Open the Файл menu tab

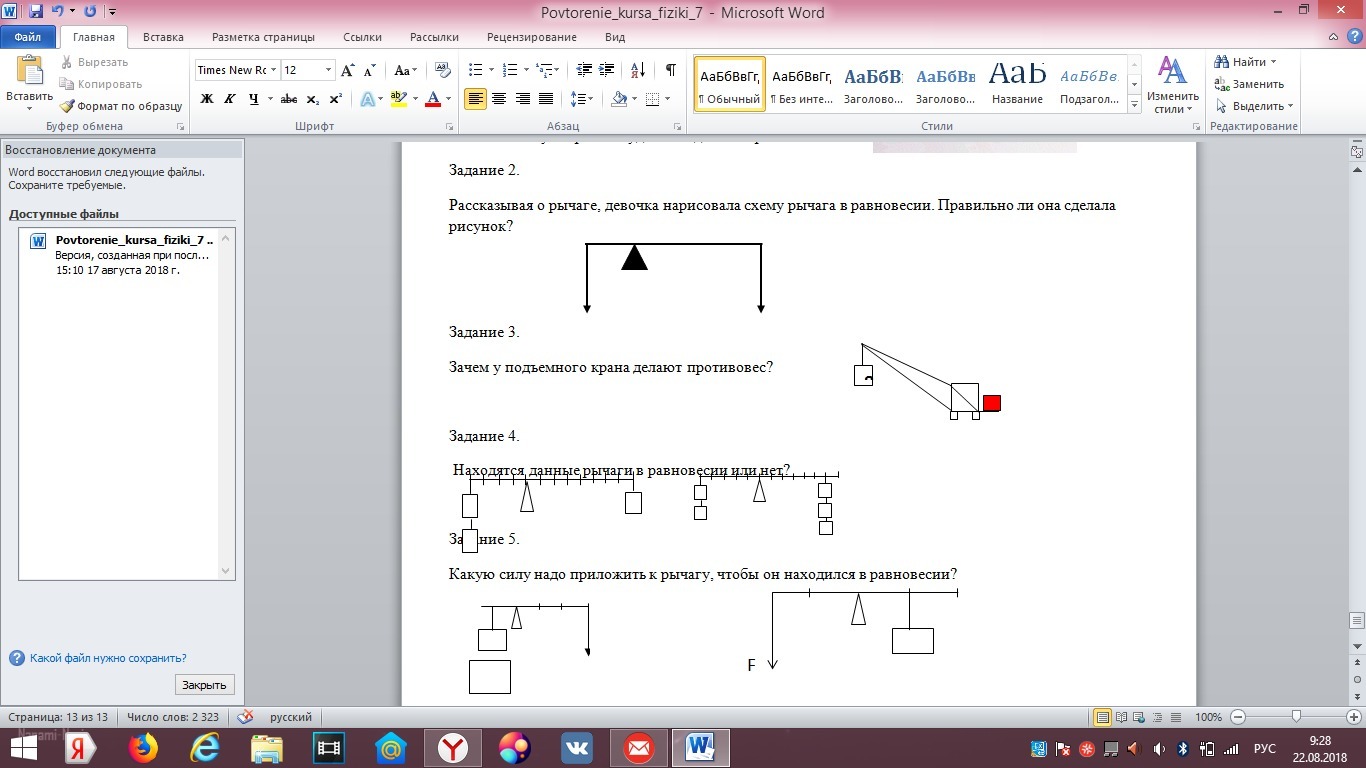click(28, 37)
